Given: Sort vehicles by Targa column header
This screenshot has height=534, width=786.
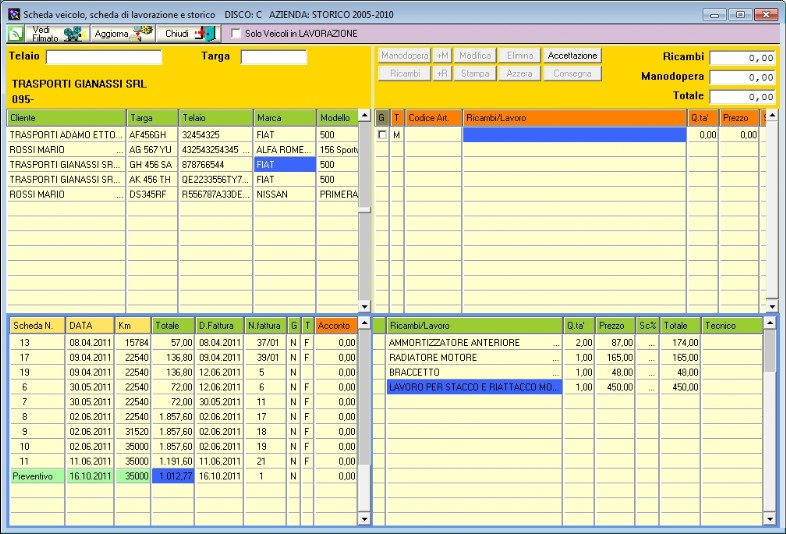Looking at the screenshot, I should (x=152, y=118).
